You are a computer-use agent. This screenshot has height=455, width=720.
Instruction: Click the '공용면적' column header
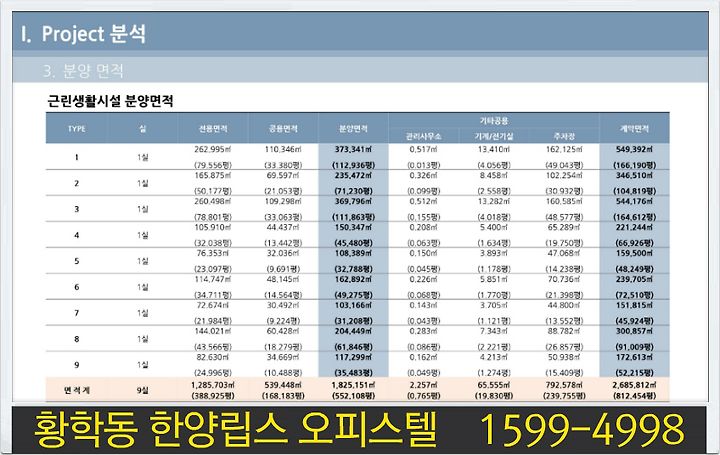point(283,129)
